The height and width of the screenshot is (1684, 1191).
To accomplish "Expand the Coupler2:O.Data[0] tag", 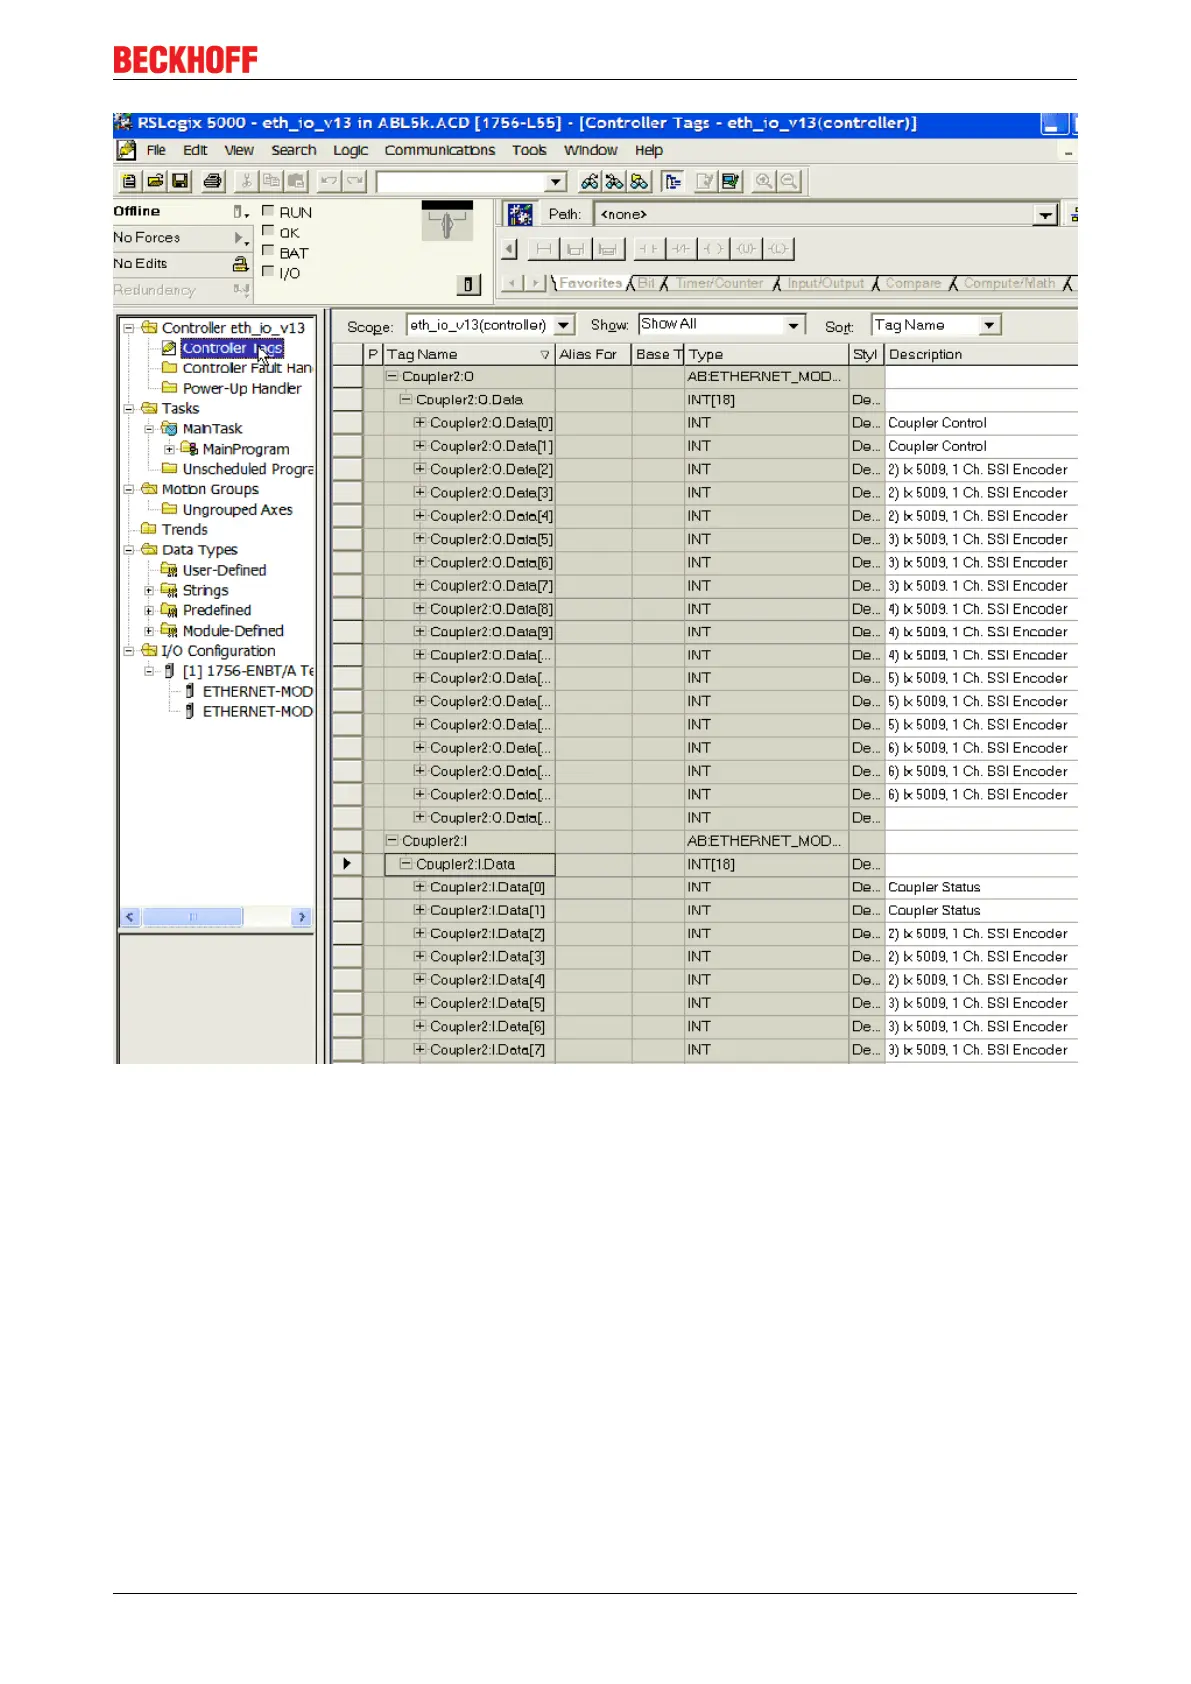I will click(421, 422).
